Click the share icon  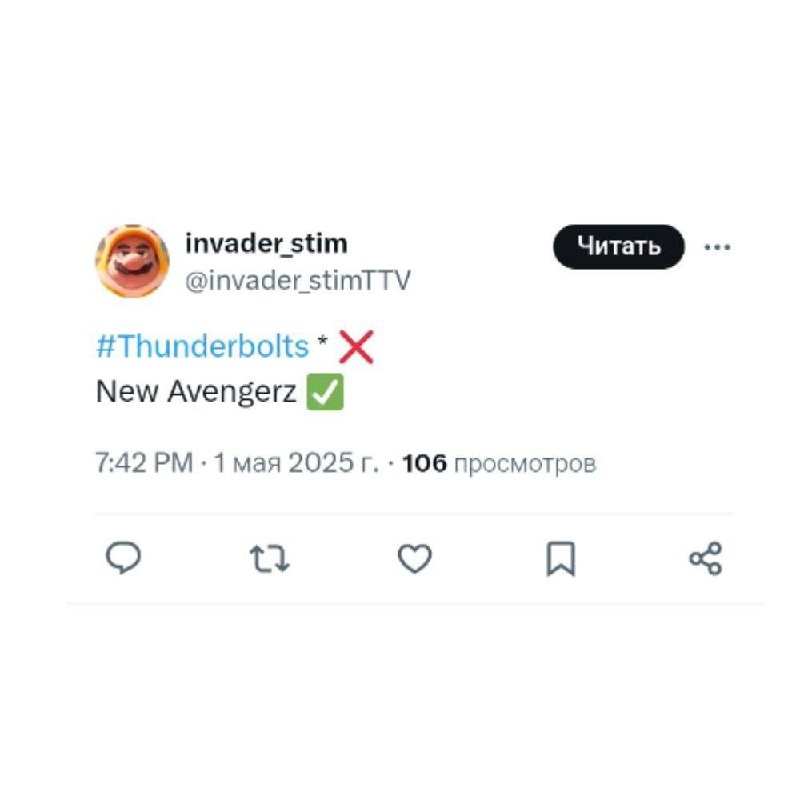[x=706, y=561]
